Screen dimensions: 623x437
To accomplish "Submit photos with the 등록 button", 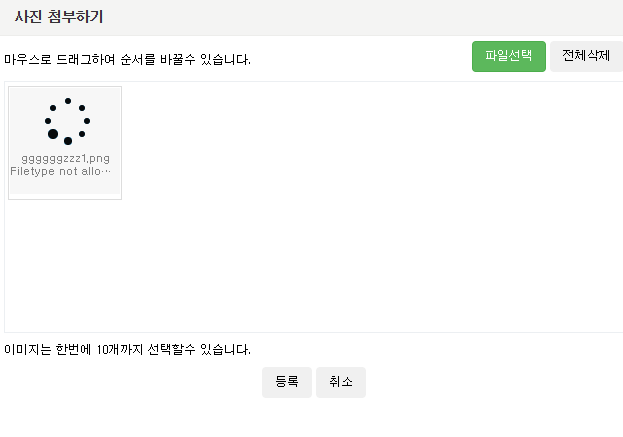I will pos(287,382).
